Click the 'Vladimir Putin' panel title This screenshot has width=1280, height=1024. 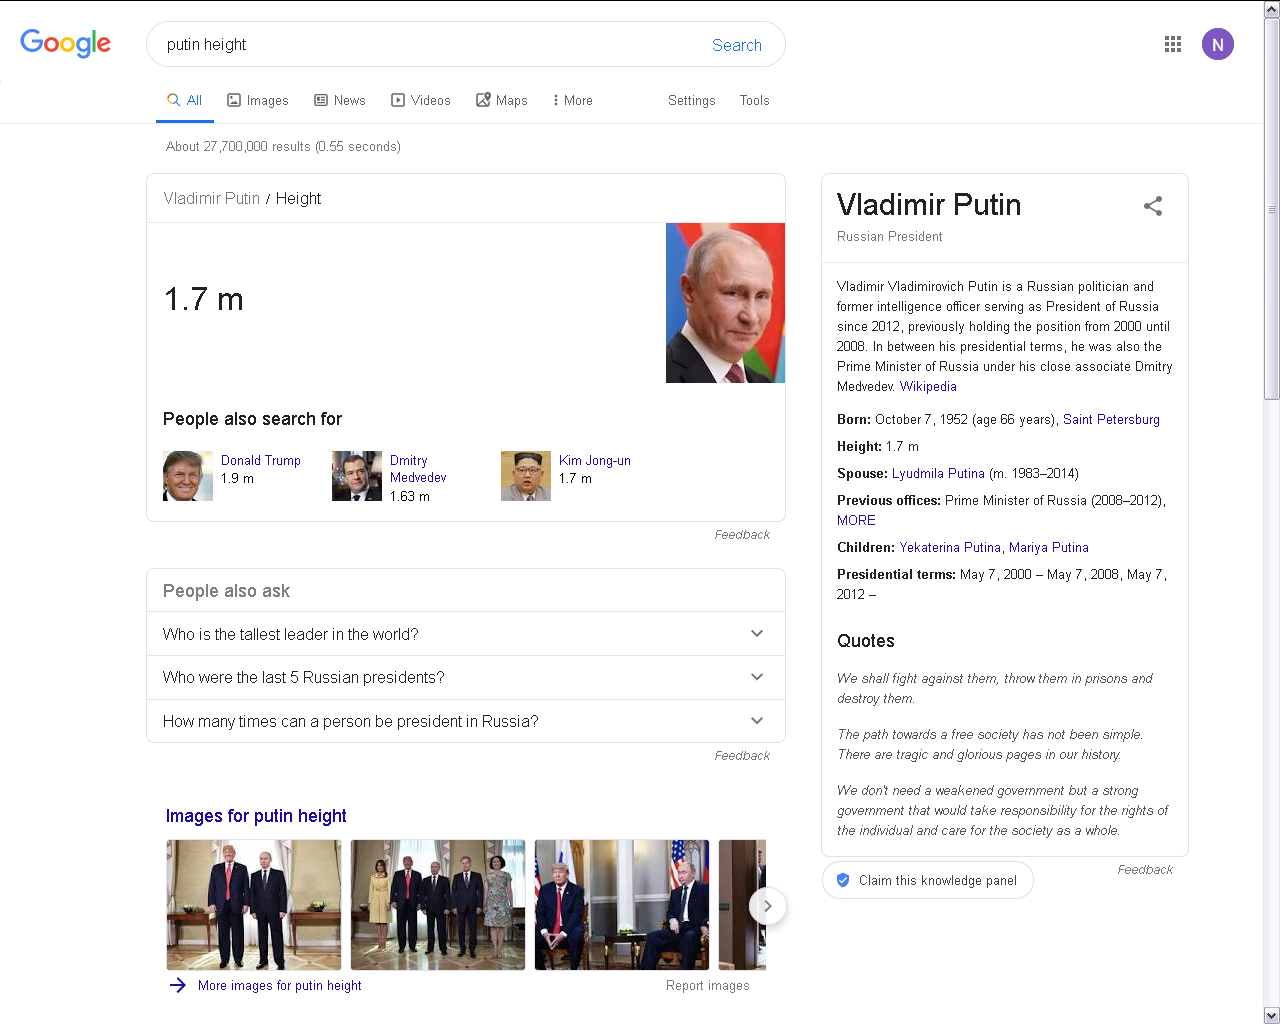(929, 204)
